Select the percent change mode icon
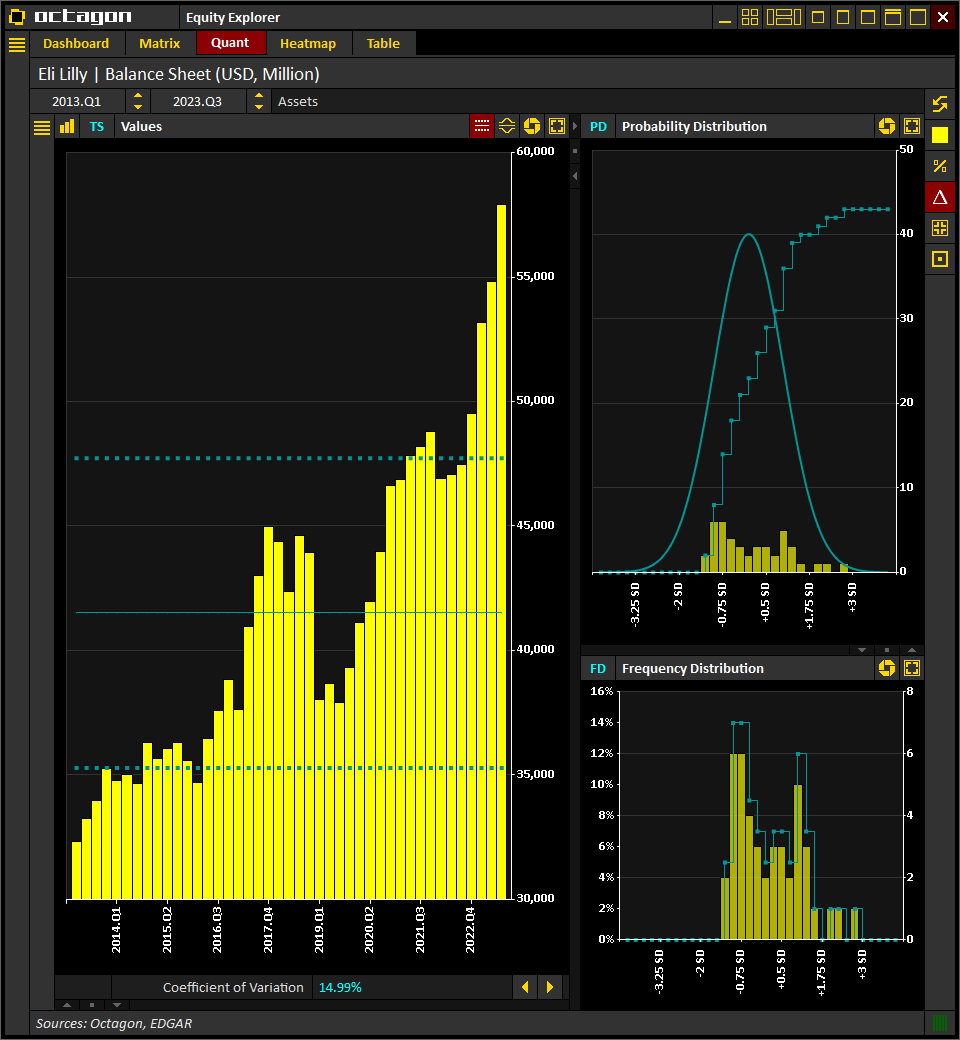960x1040 pixels. click(940, 166)
